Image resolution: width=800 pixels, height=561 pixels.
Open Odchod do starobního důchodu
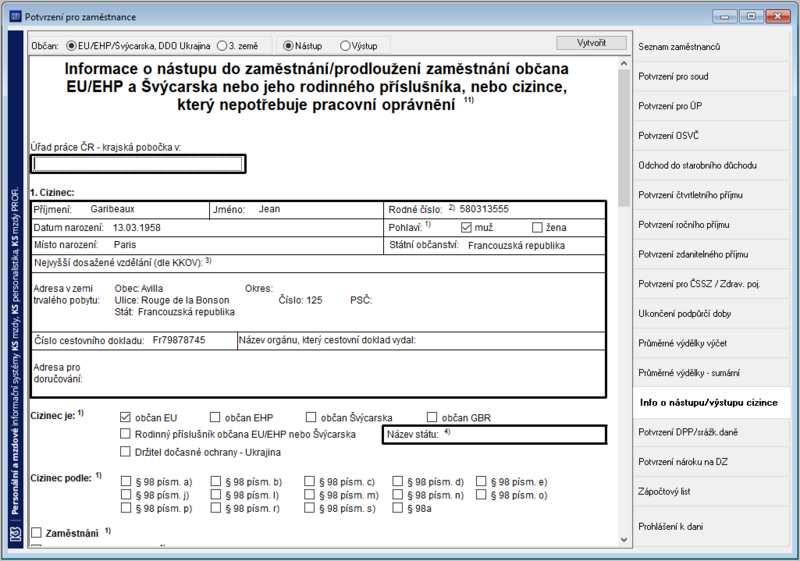coord(711,165)
